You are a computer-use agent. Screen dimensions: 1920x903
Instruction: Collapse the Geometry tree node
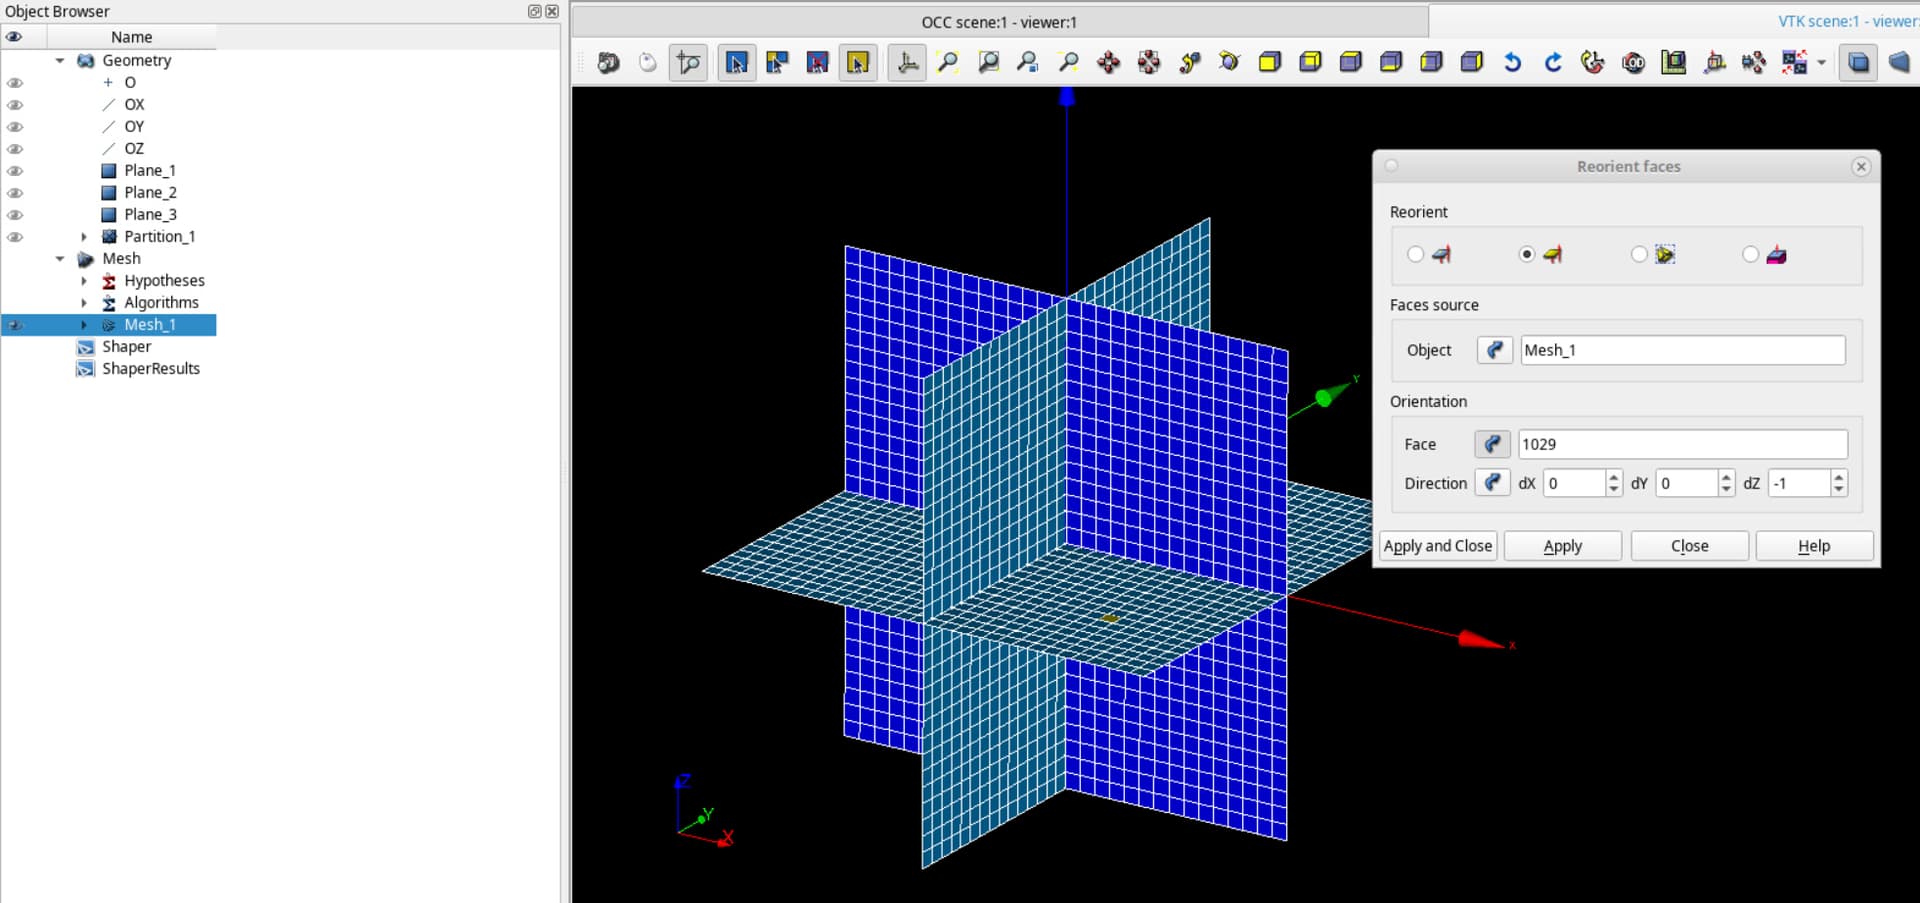click(x=60, y=61)
